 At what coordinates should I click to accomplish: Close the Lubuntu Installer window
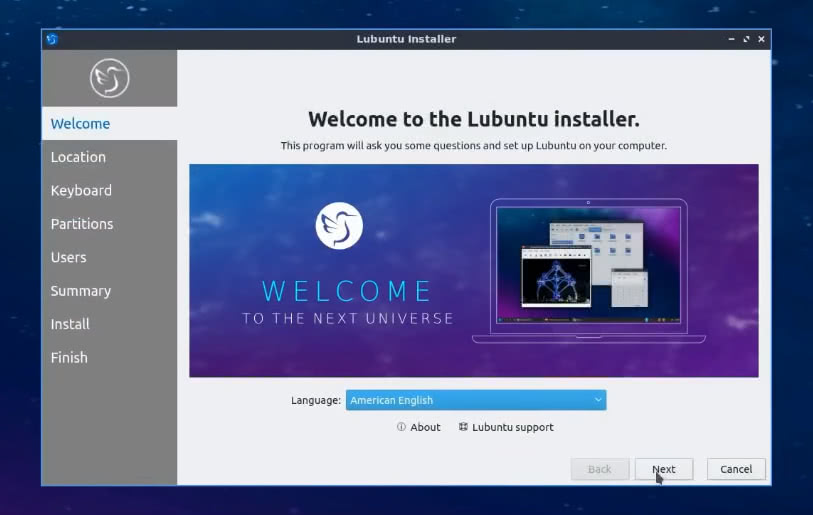(762, 39)
